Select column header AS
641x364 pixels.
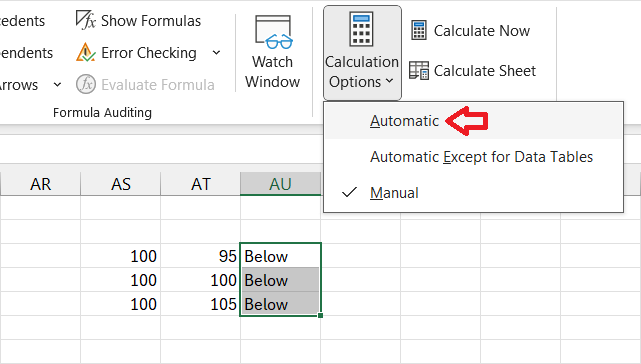(x=121, y=184)
